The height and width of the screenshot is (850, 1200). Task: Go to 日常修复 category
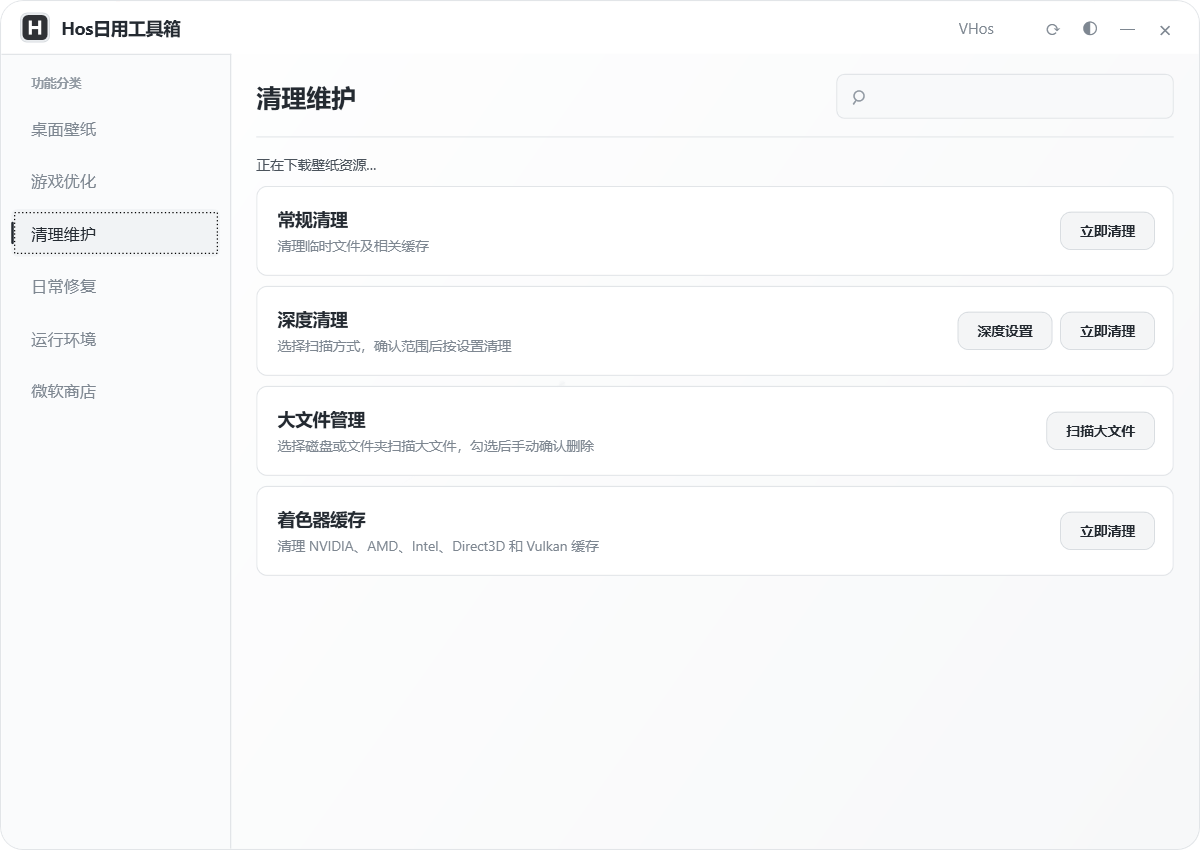click(115, 286)
